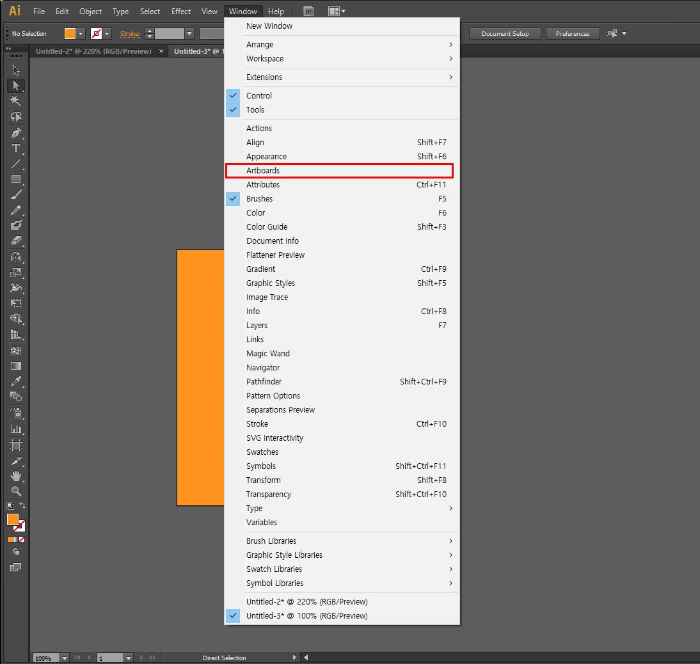Switch to the checked Untitled-3 document entry

(x=342, y=616)
